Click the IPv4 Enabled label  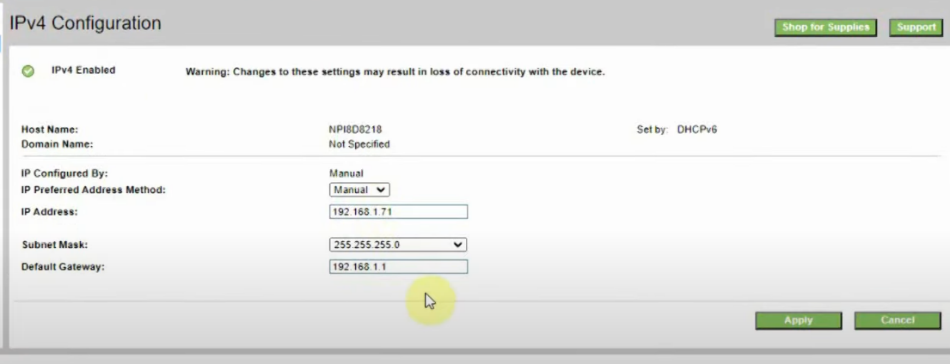click(x=83, y=70)
